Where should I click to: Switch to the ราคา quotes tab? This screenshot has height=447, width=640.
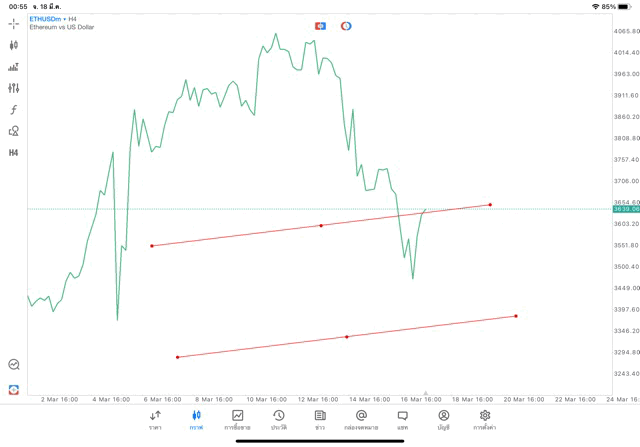[x=155, y=419]
